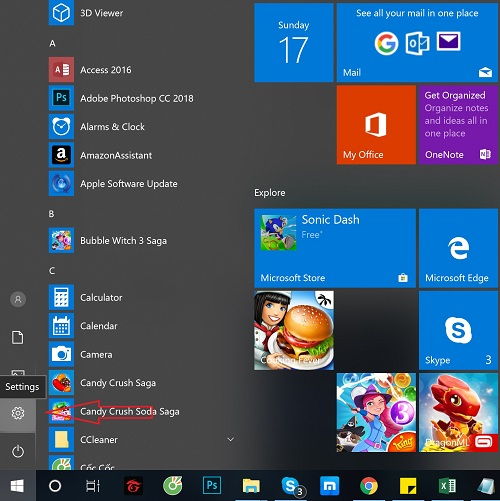This screenshot has height=501, width=500.
Task: Open Sticky Notes on taskbar
Action: pos(408,486)
